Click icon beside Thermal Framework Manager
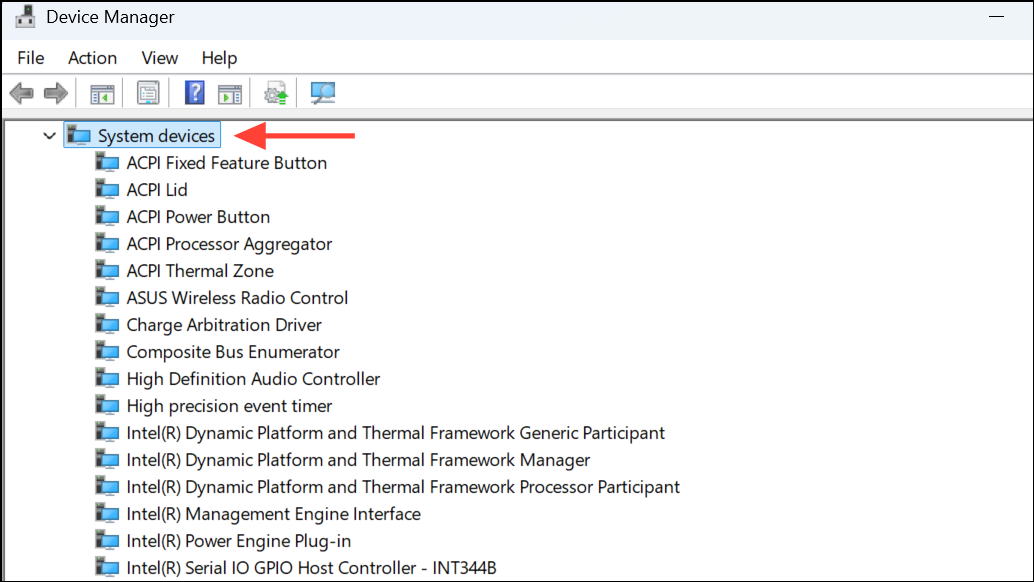The width and height of the screenshot is (1034, 582). coord(107,459)
